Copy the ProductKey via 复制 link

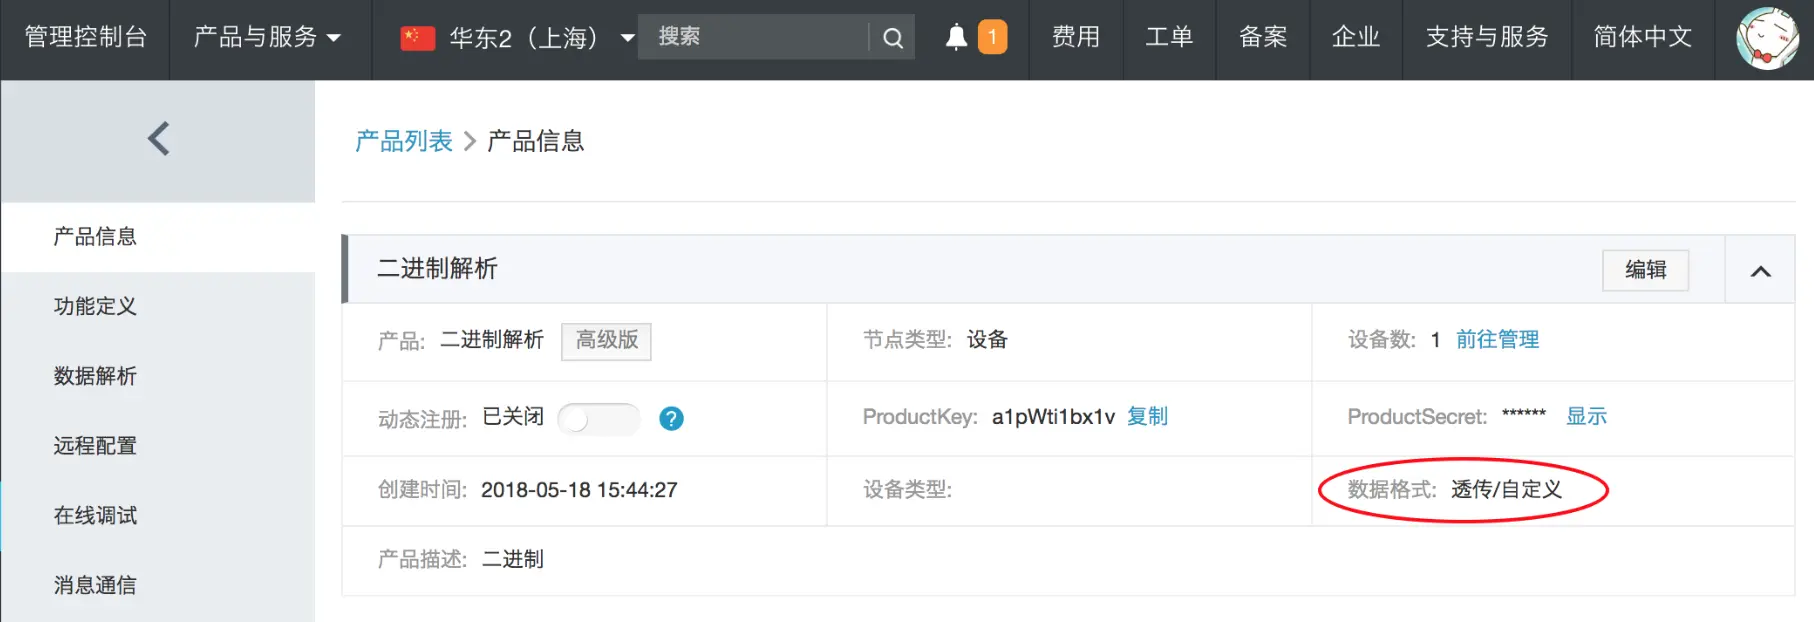1147,416
